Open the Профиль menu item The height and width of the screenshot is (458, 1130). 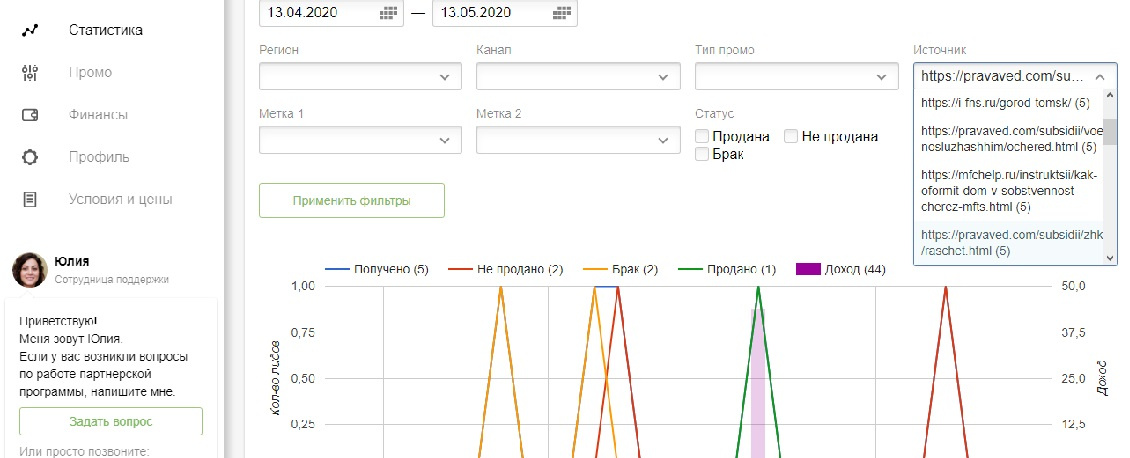pyautogui.click(x=99, y=157)
